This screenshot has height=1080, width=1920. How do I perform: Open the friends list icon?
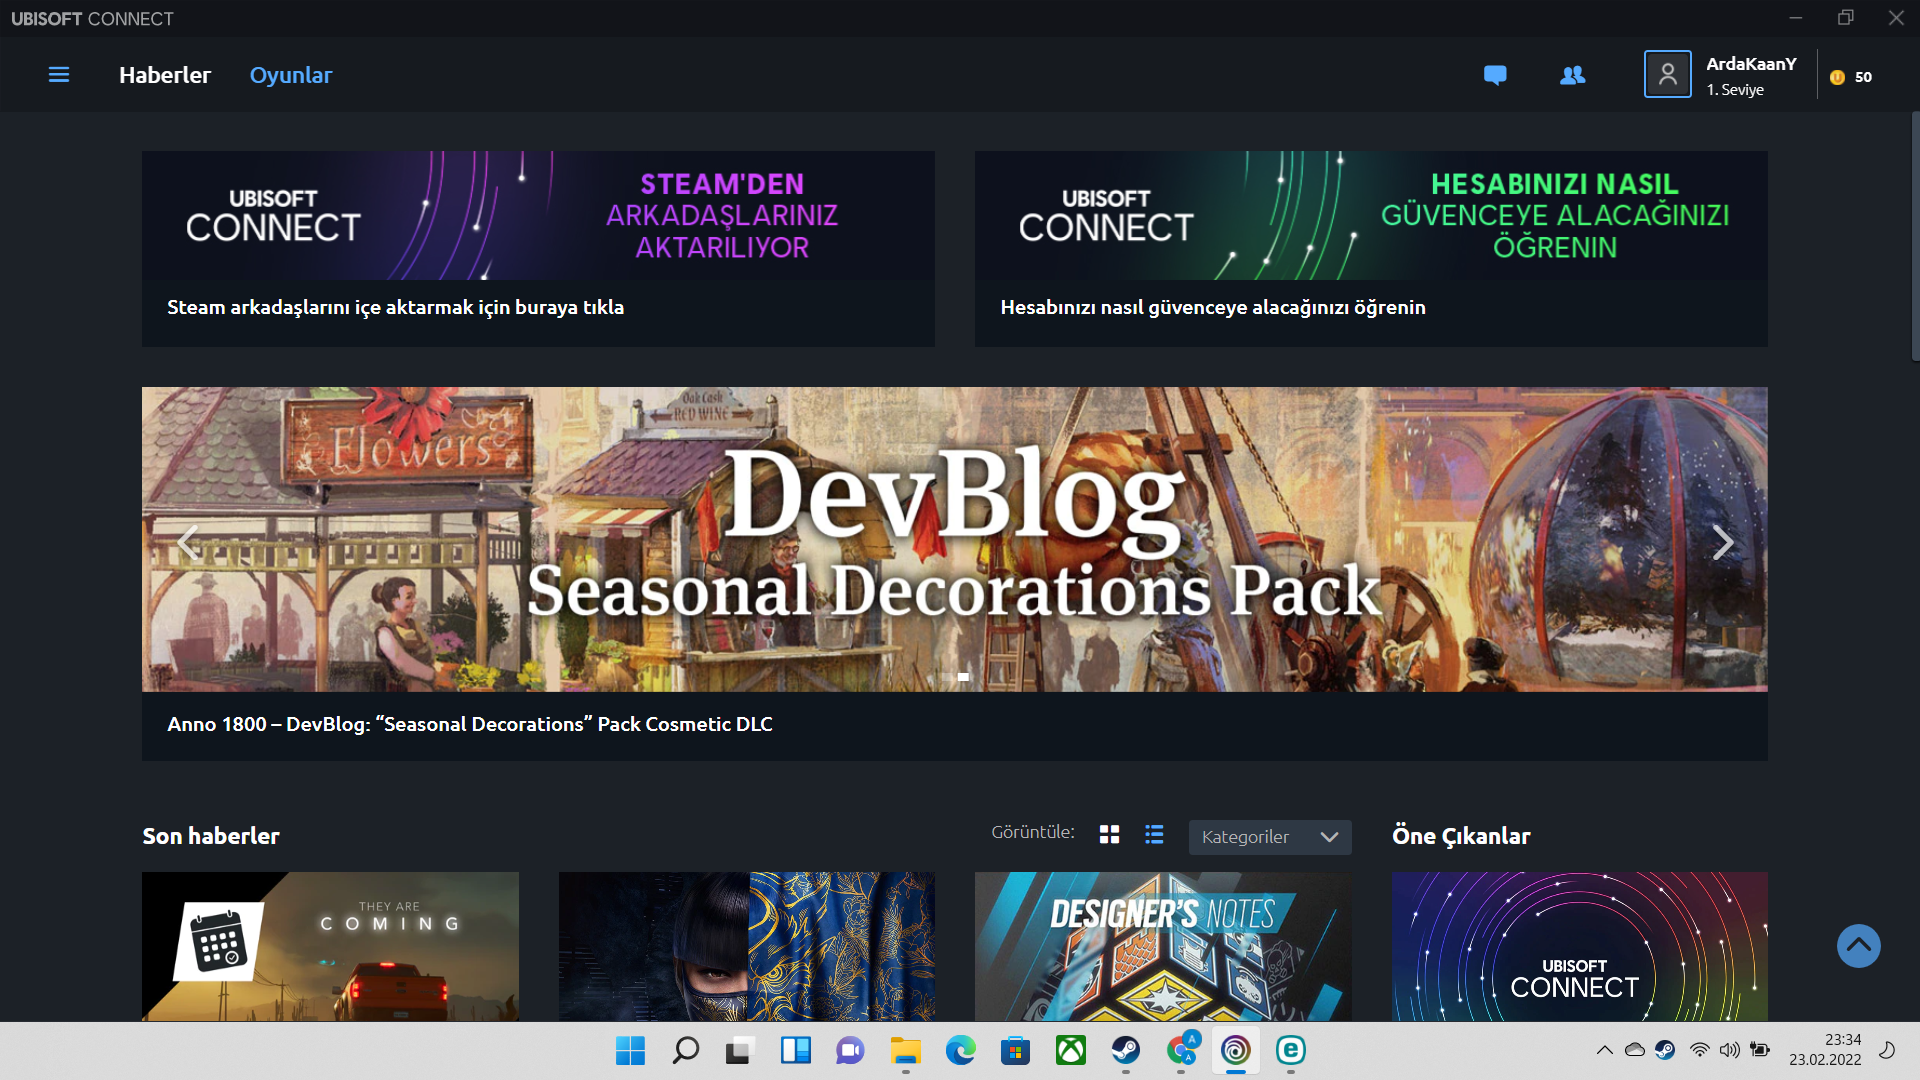[x=1572, y=75]
